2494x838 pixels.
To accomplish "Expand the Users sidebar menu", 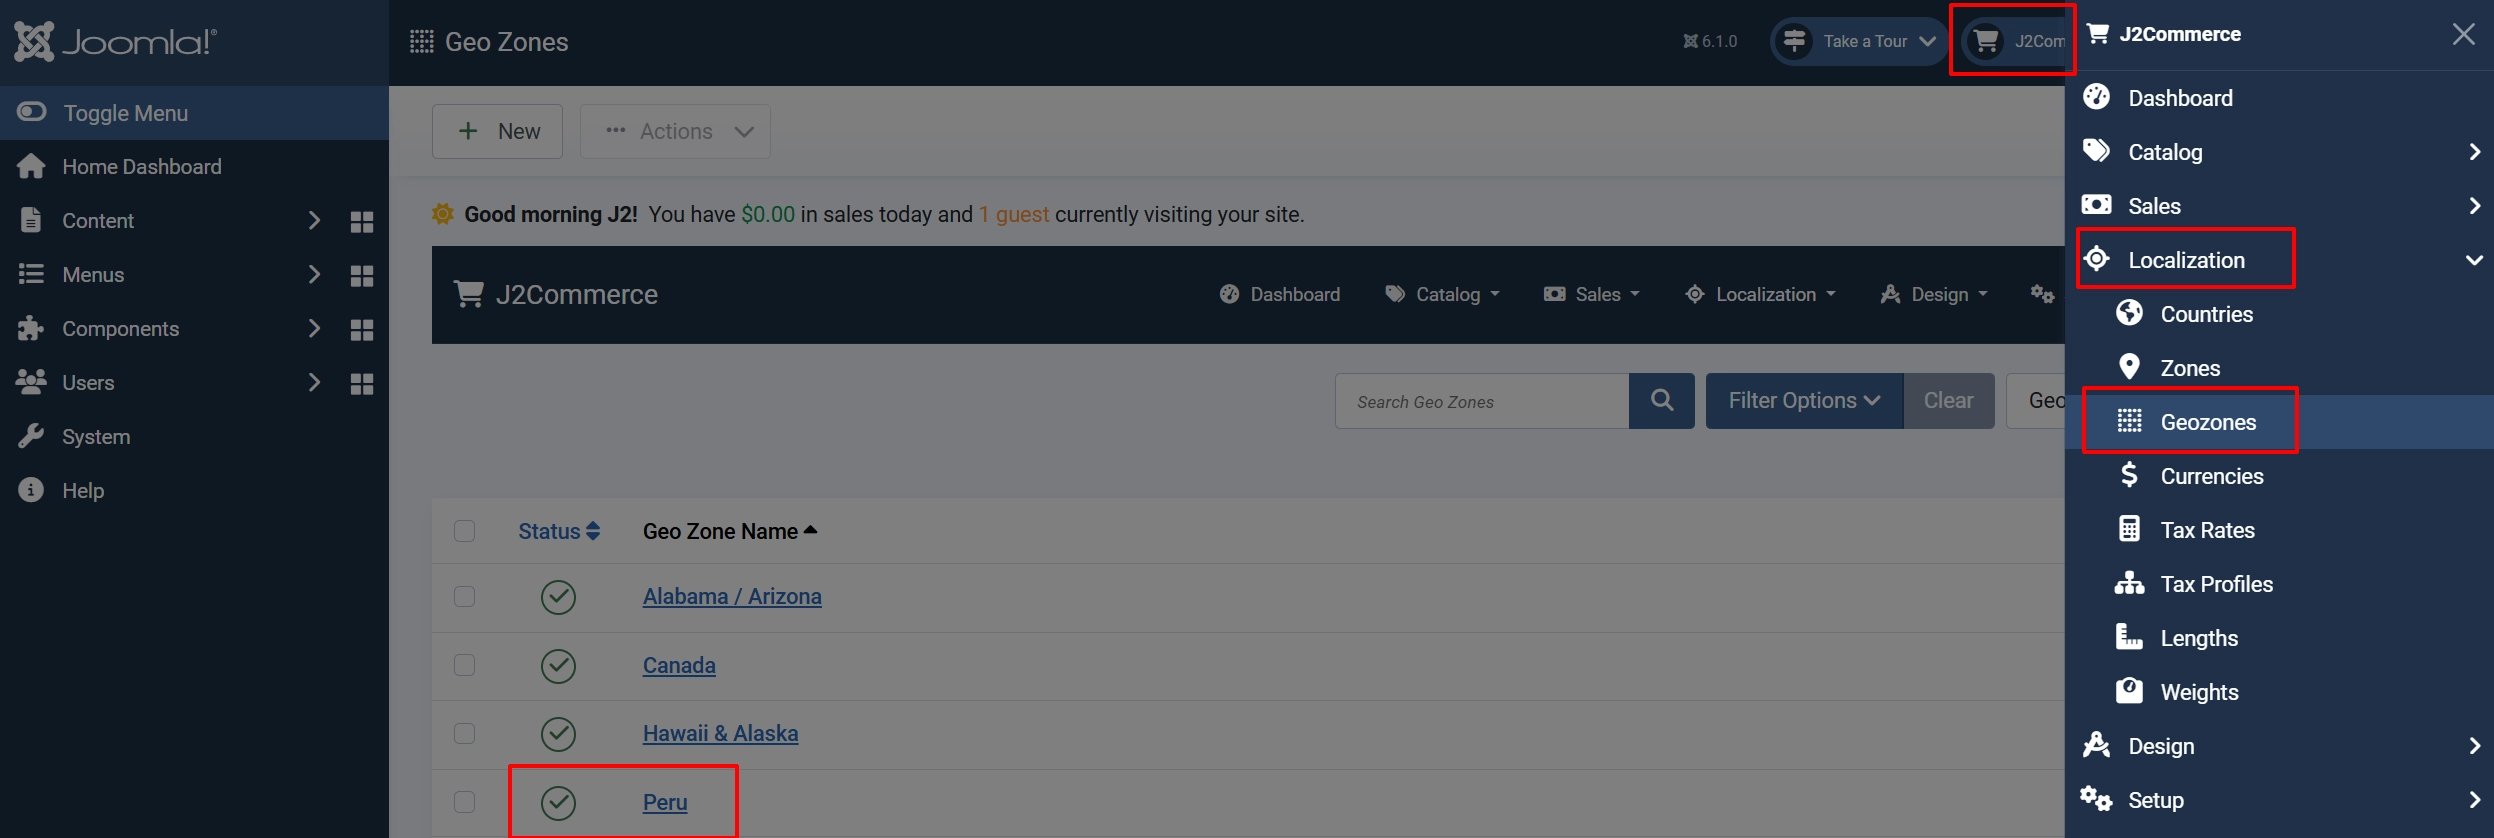I will 314,383.
